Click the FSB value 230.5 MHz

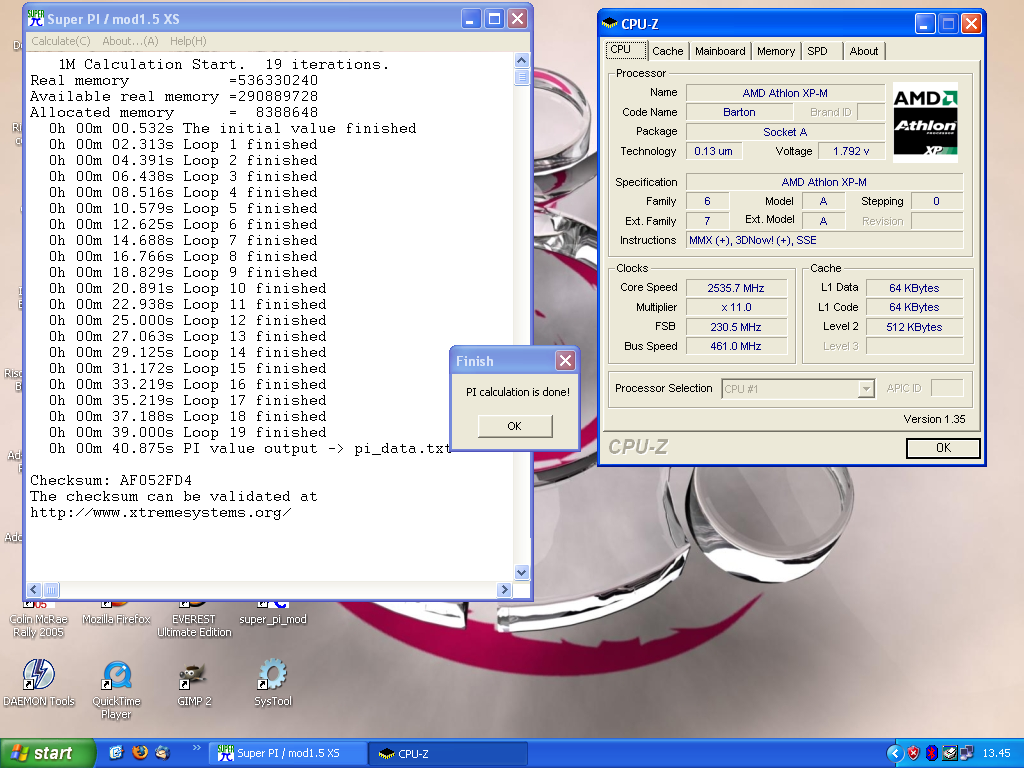[736, 327]
